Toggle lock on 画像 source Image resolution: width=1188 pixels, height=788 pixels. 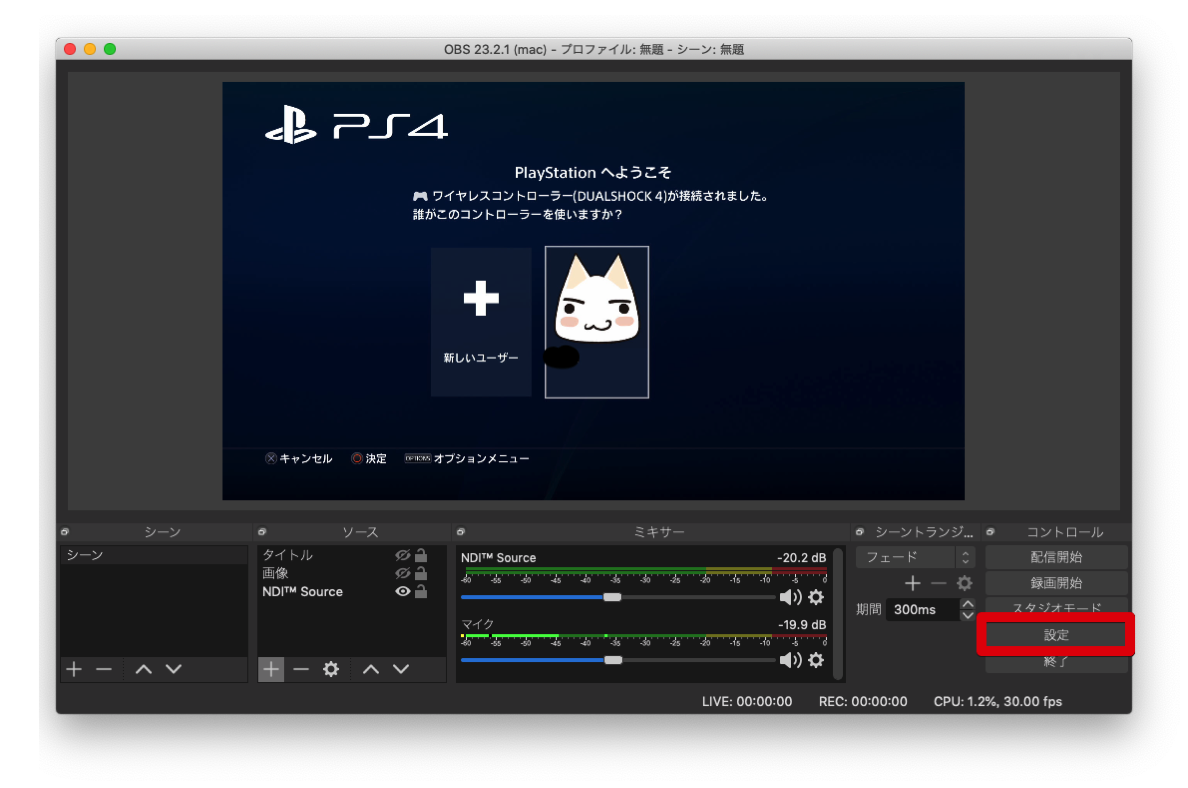[421, 573]
